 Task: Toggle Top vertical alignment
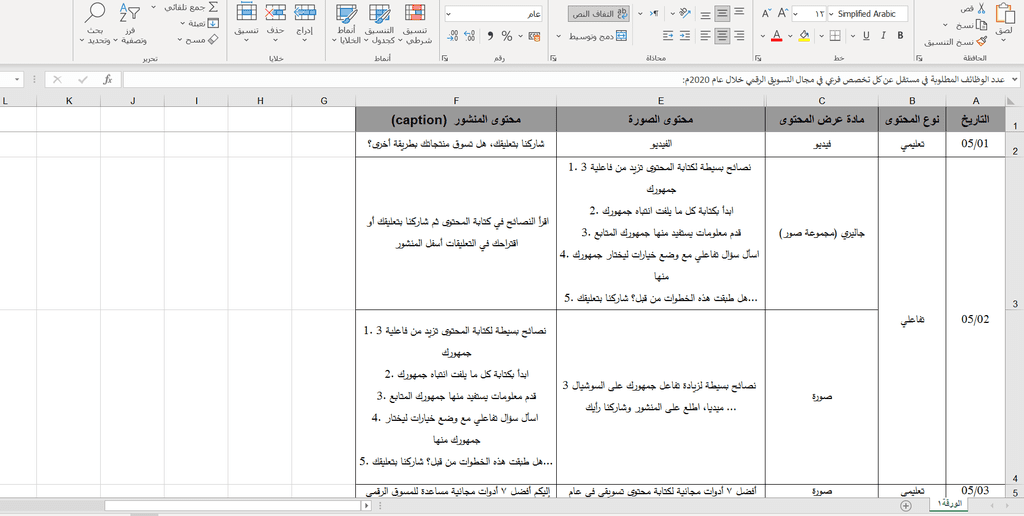point(739,13)
